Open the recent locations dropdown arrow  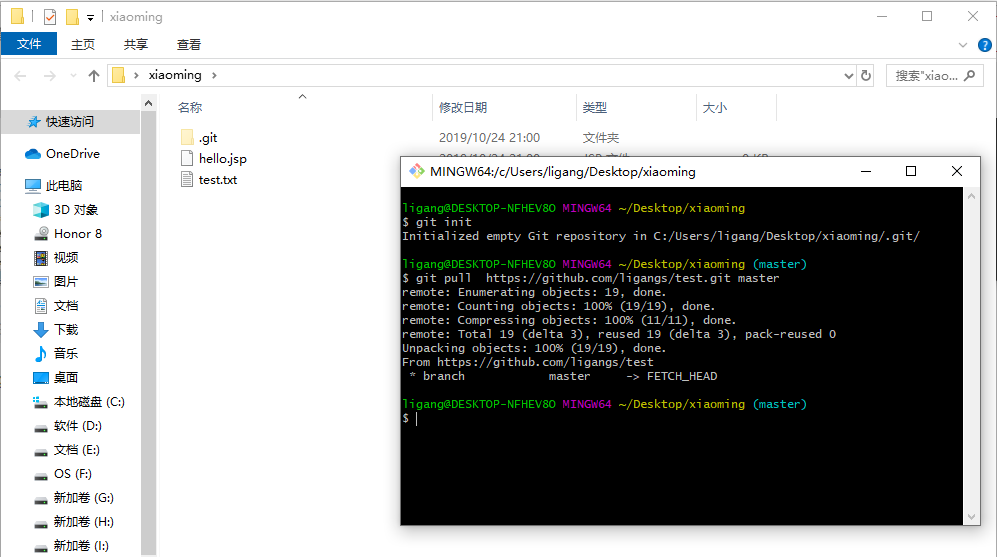coord(73,76)
